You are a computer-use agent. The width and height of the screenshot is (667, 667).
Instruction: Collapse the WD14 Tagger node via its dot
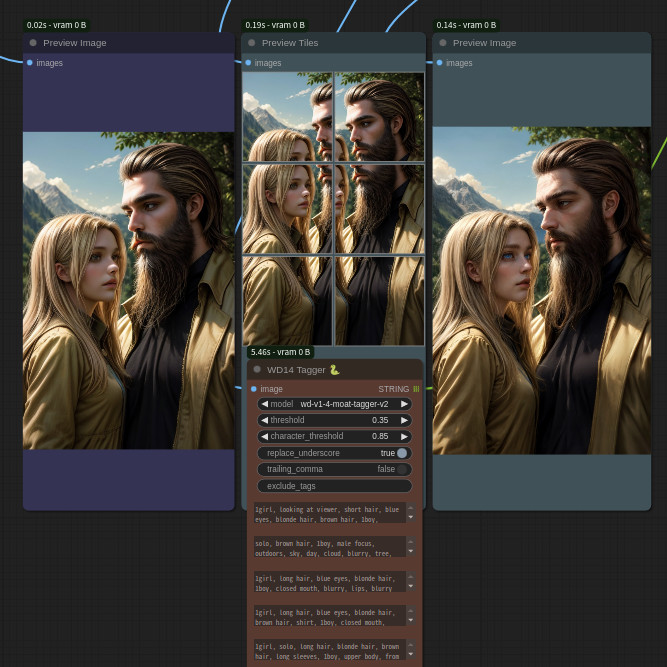pyautogui.click(x=257, y=369)
